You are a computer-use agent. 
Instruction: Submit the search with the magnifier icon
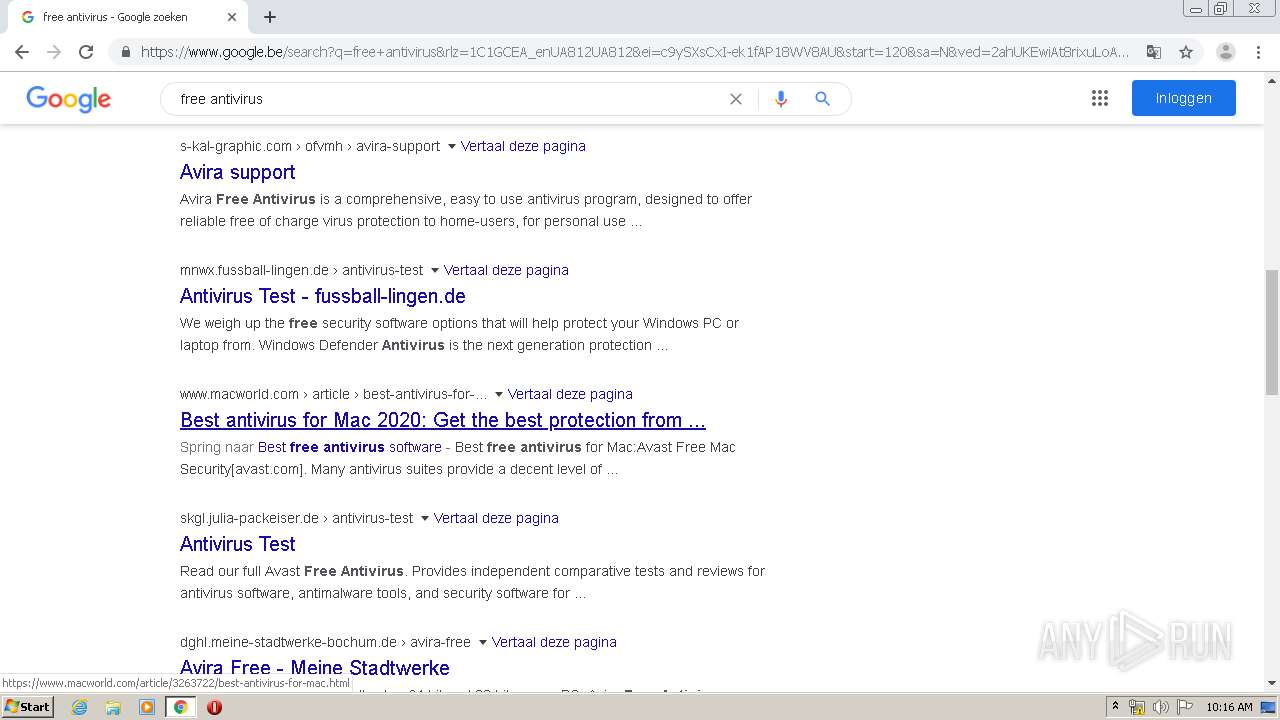tap(822, 99)
